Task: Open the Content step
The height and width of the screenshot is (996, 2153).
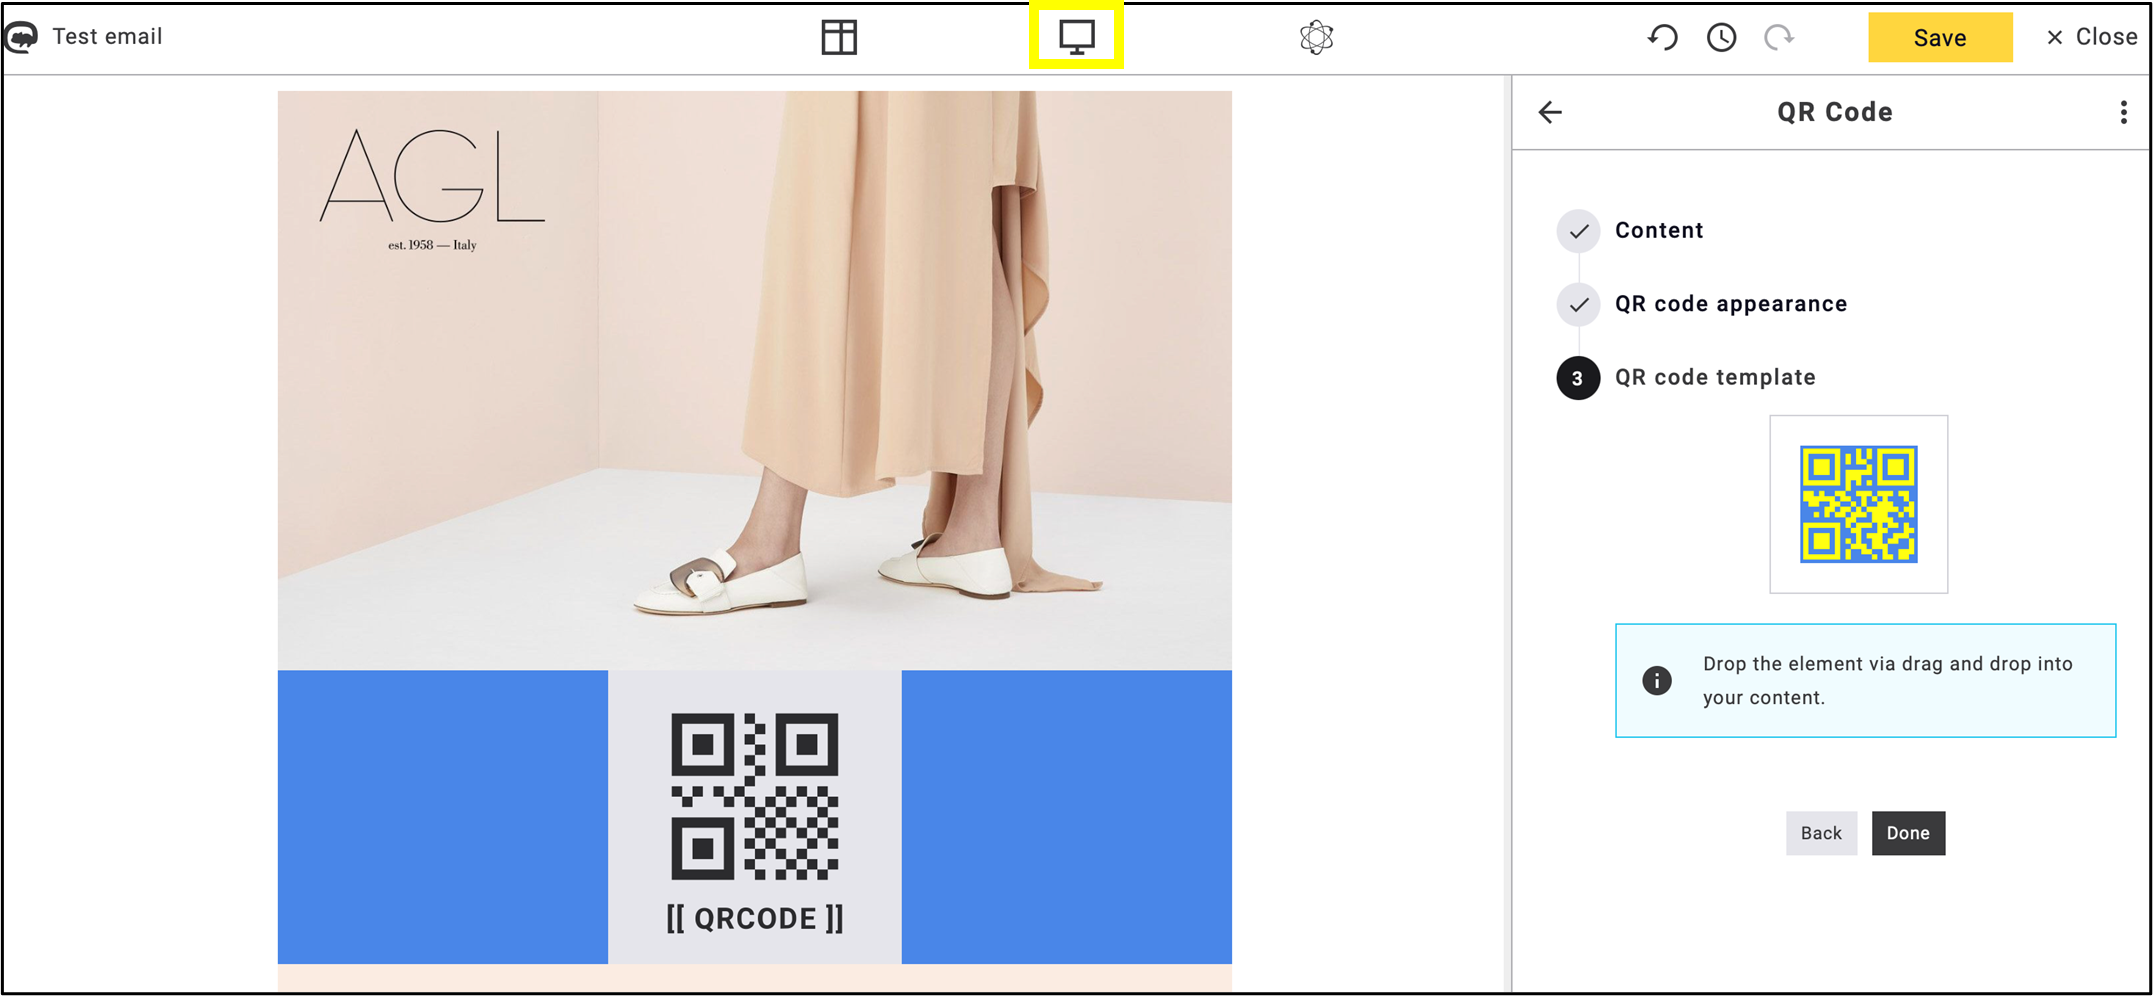Action: (1659, 230)
